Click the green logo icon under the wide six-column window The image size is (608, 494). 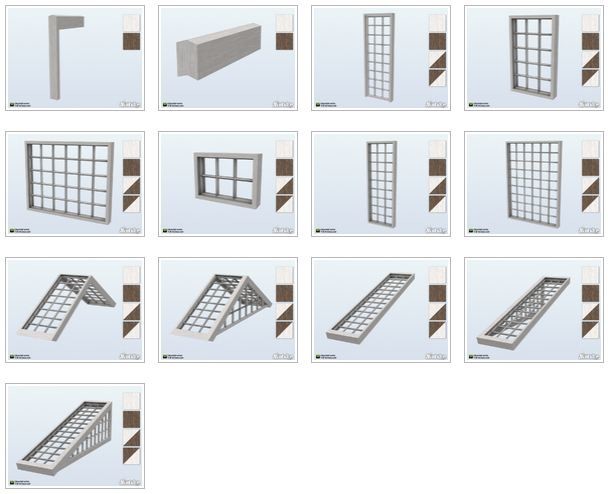(x=12, y=230)
